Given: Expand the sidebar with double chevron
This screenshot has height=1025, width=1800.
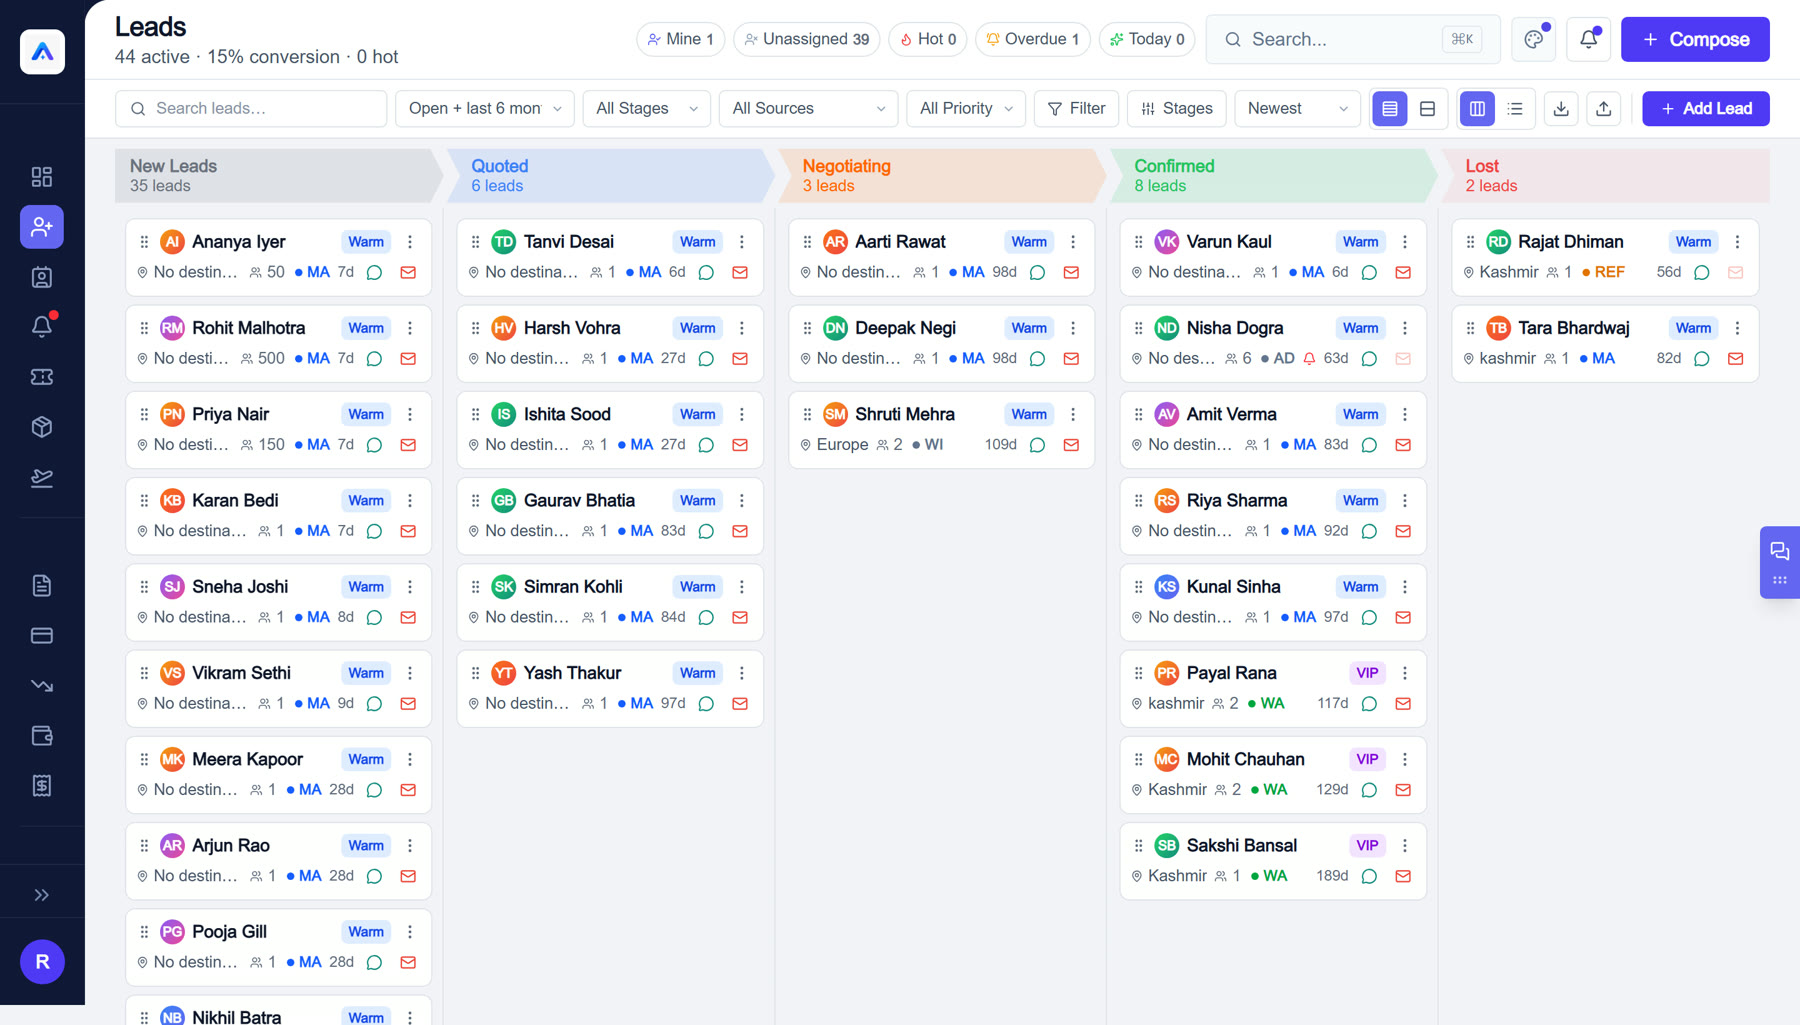Looking at the screenshot, I should (x=42, y=895).
